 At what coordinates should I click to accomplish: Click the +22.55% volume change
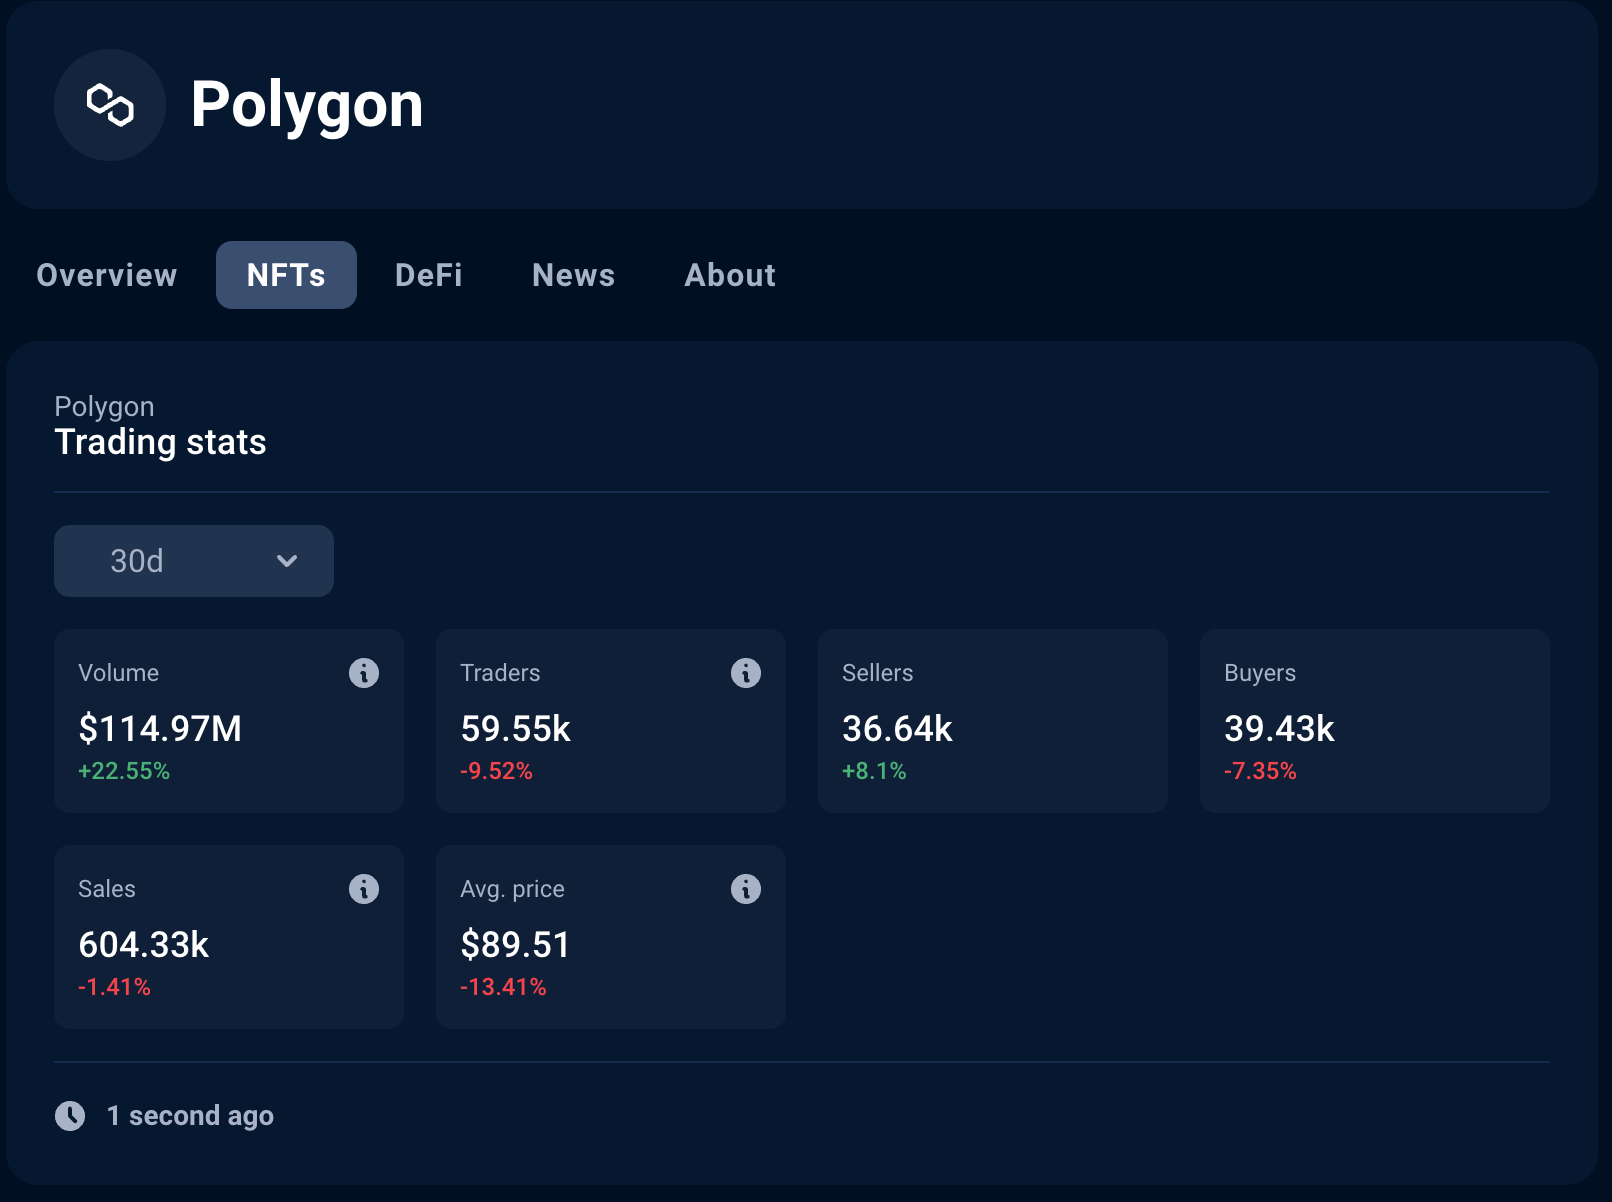(x=124, y=771)
